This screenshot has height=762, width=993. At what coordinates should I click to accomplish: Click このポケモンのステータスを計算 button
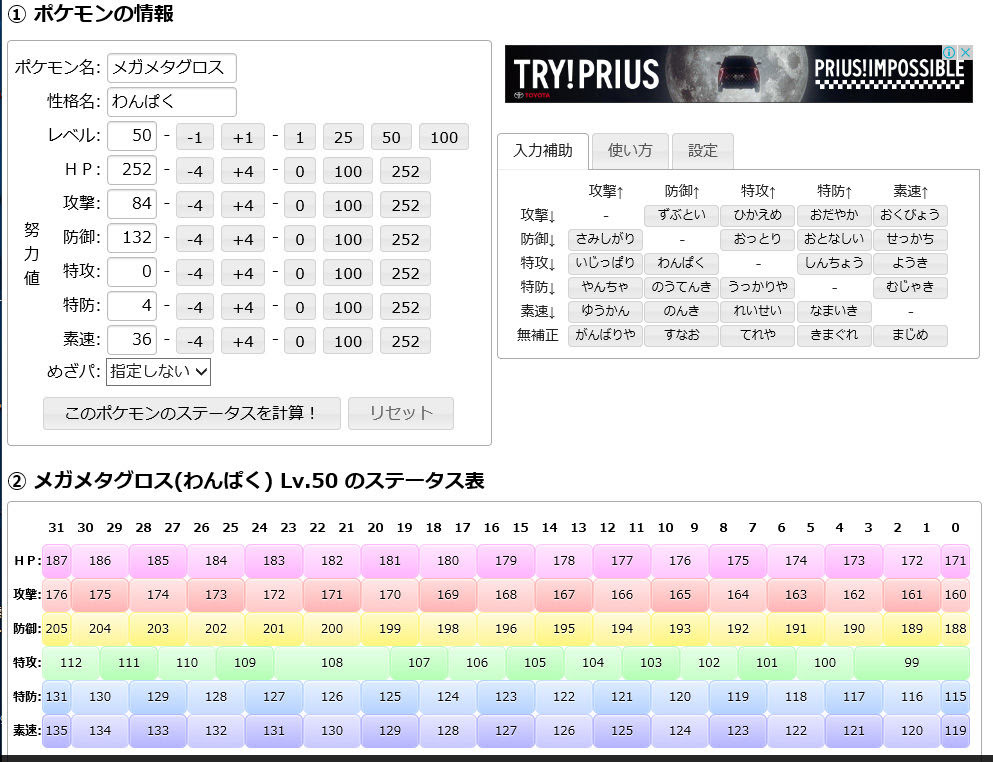(191, 413)
